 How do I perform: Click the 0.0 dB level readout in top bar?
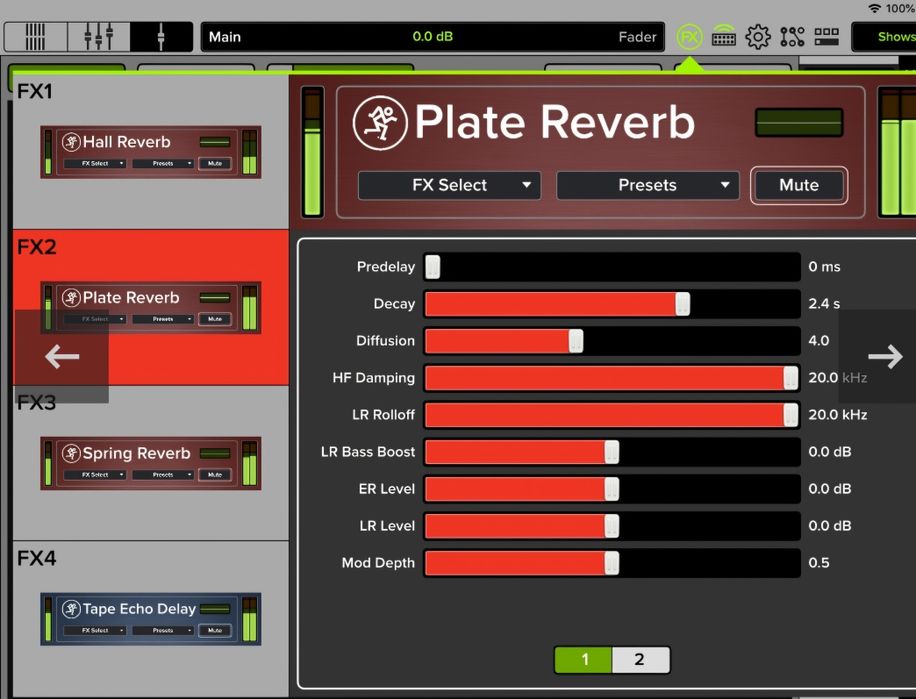(433, 37)
